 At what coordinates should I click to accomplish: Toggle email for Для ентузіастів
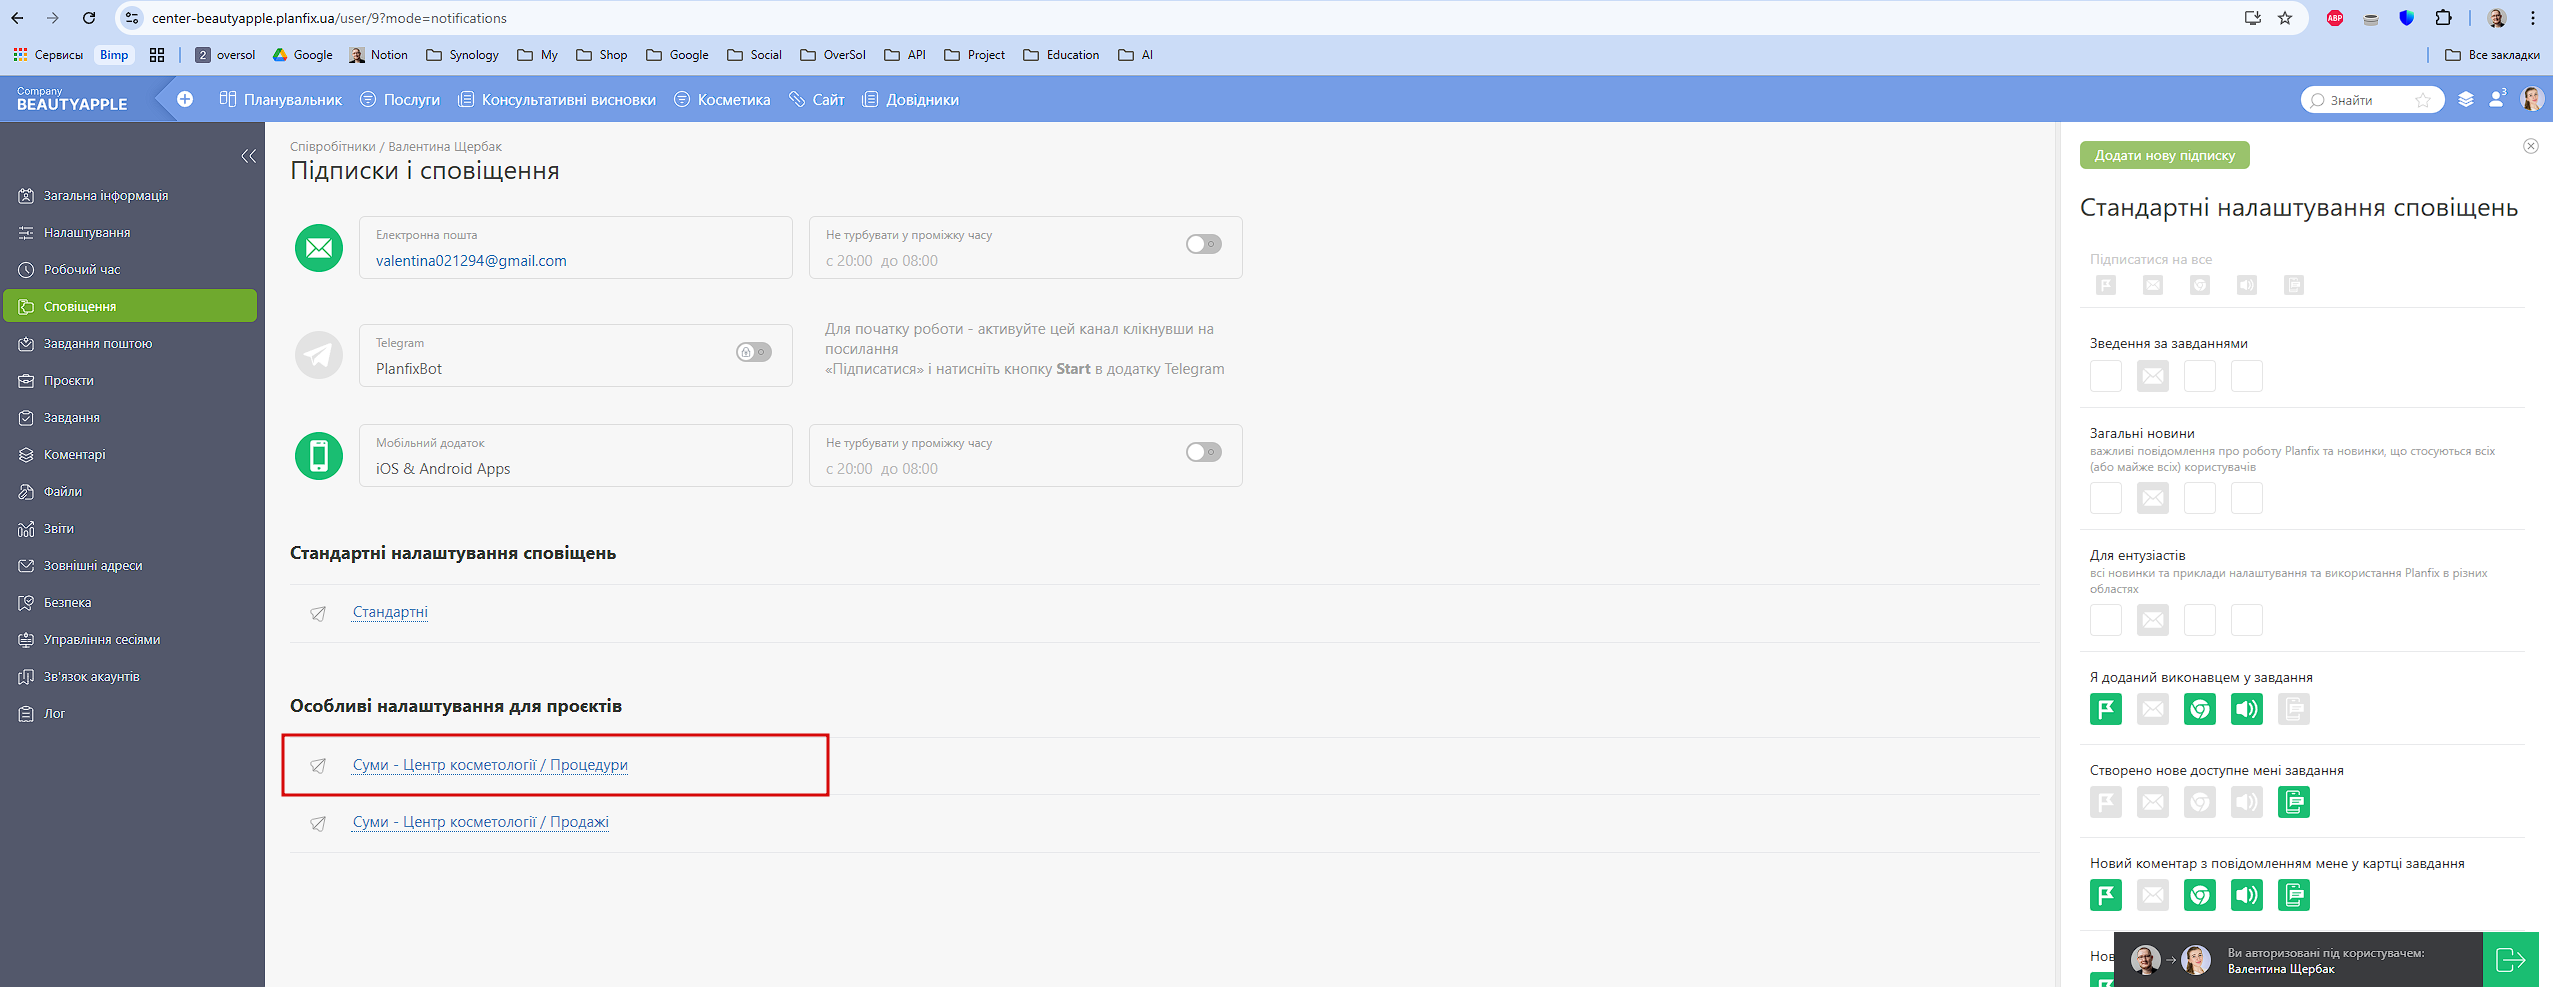click(x=2153, y=620)
